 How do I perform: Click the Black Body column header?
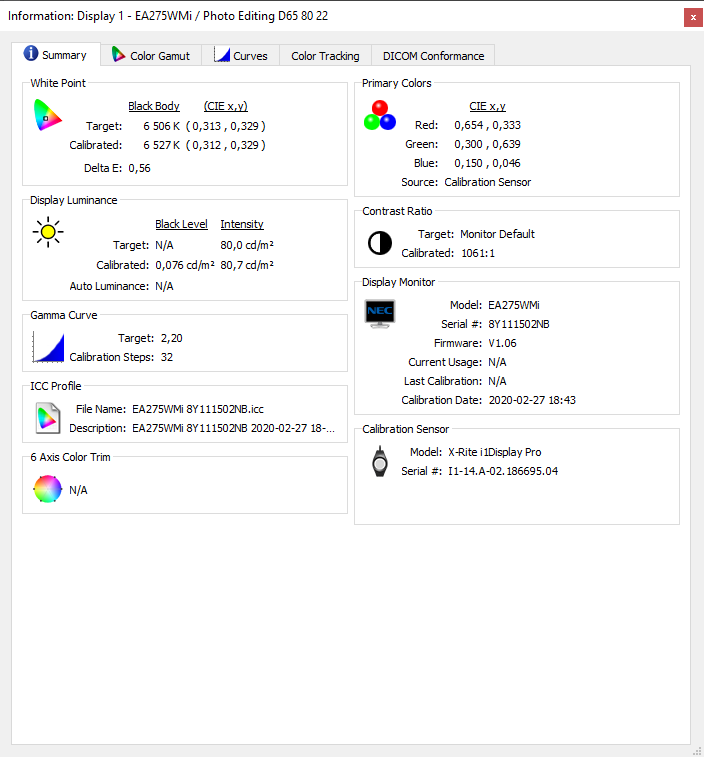pos(154,106)
